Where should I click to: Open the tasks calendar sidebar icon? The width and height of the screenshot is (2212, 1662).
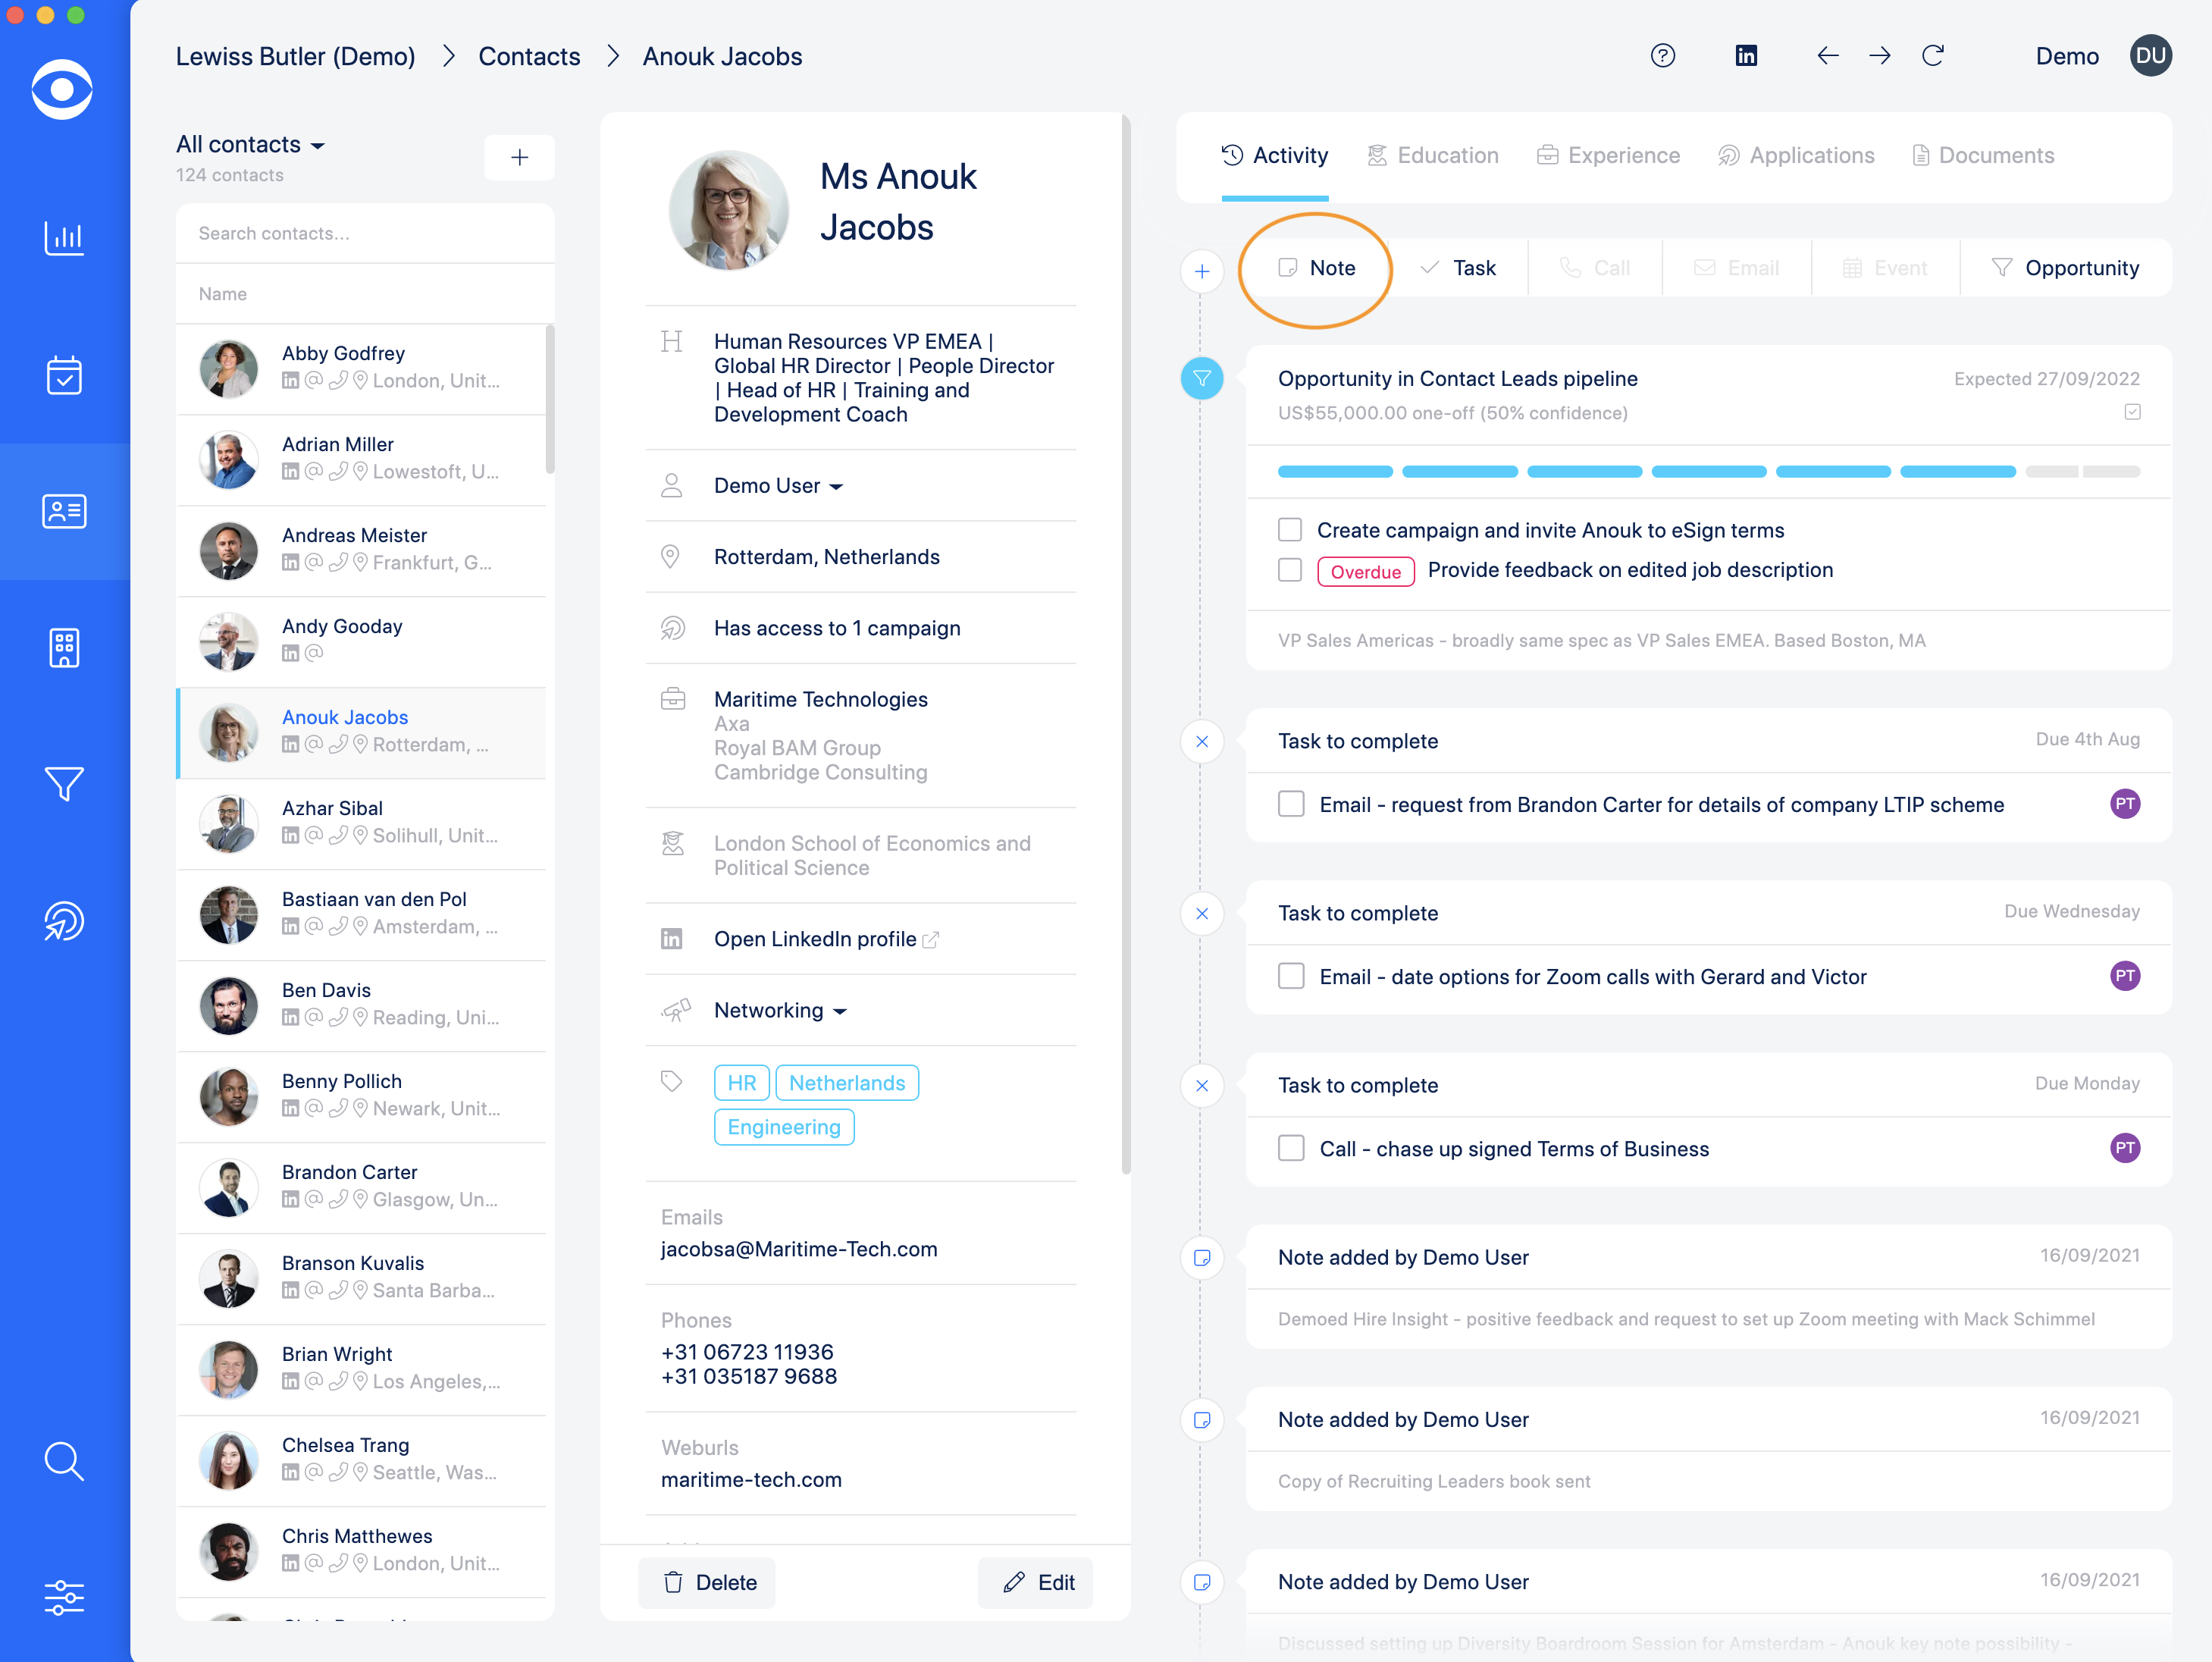tap(64, 375)
